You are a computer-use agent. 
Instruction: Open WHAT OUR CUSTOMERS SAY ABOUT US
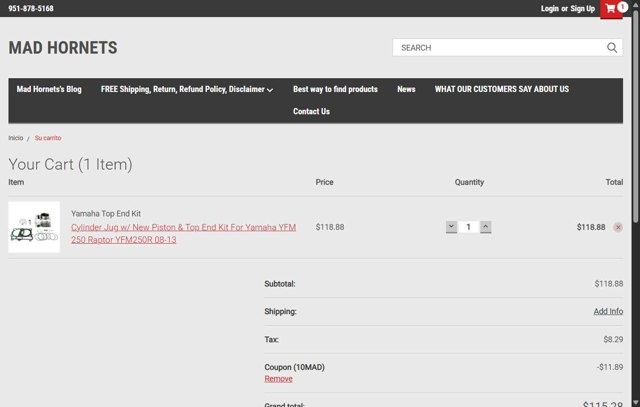pos(502,89)
